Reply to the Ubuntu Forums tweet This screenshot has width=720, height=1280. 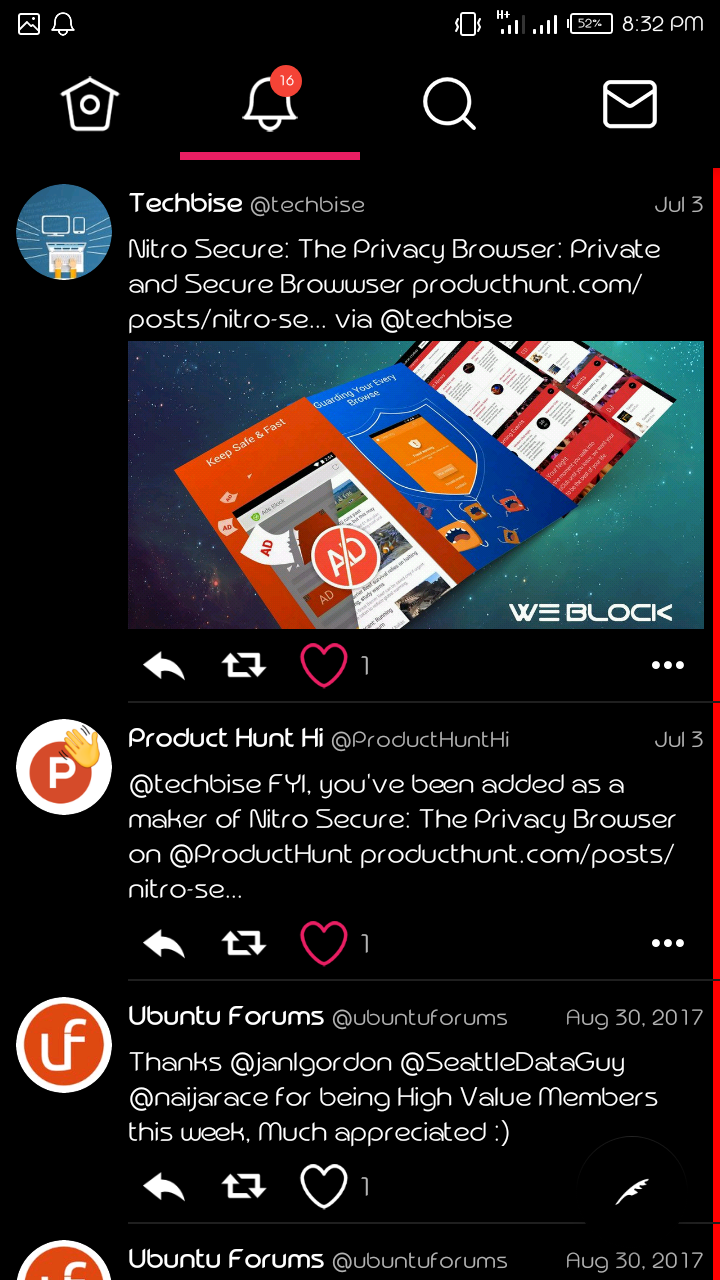tap(164, 1186)
